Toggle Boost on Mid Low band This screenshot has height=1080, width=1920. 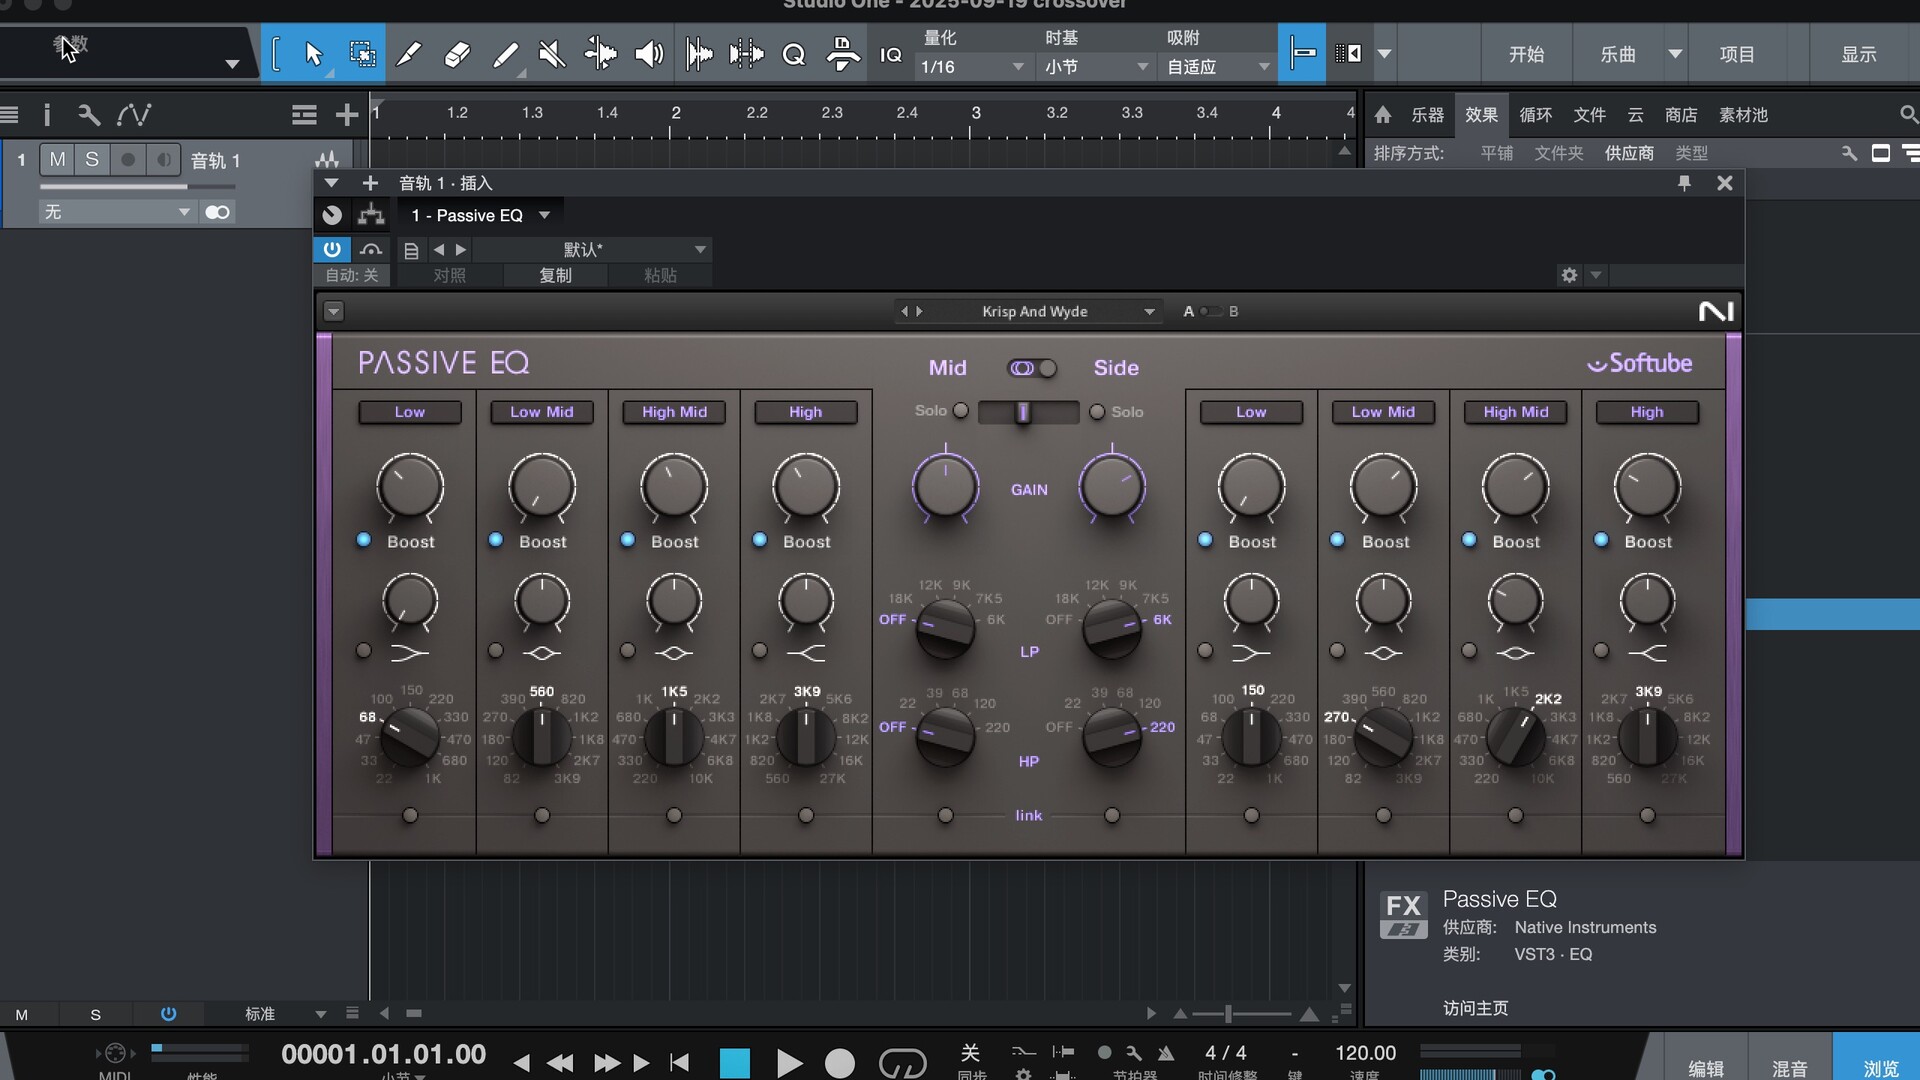(364, 540)
